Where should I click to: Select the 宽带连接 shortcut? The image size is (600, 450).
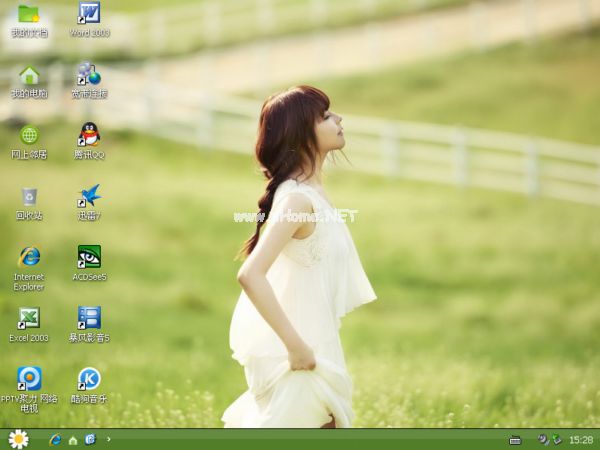89,75
